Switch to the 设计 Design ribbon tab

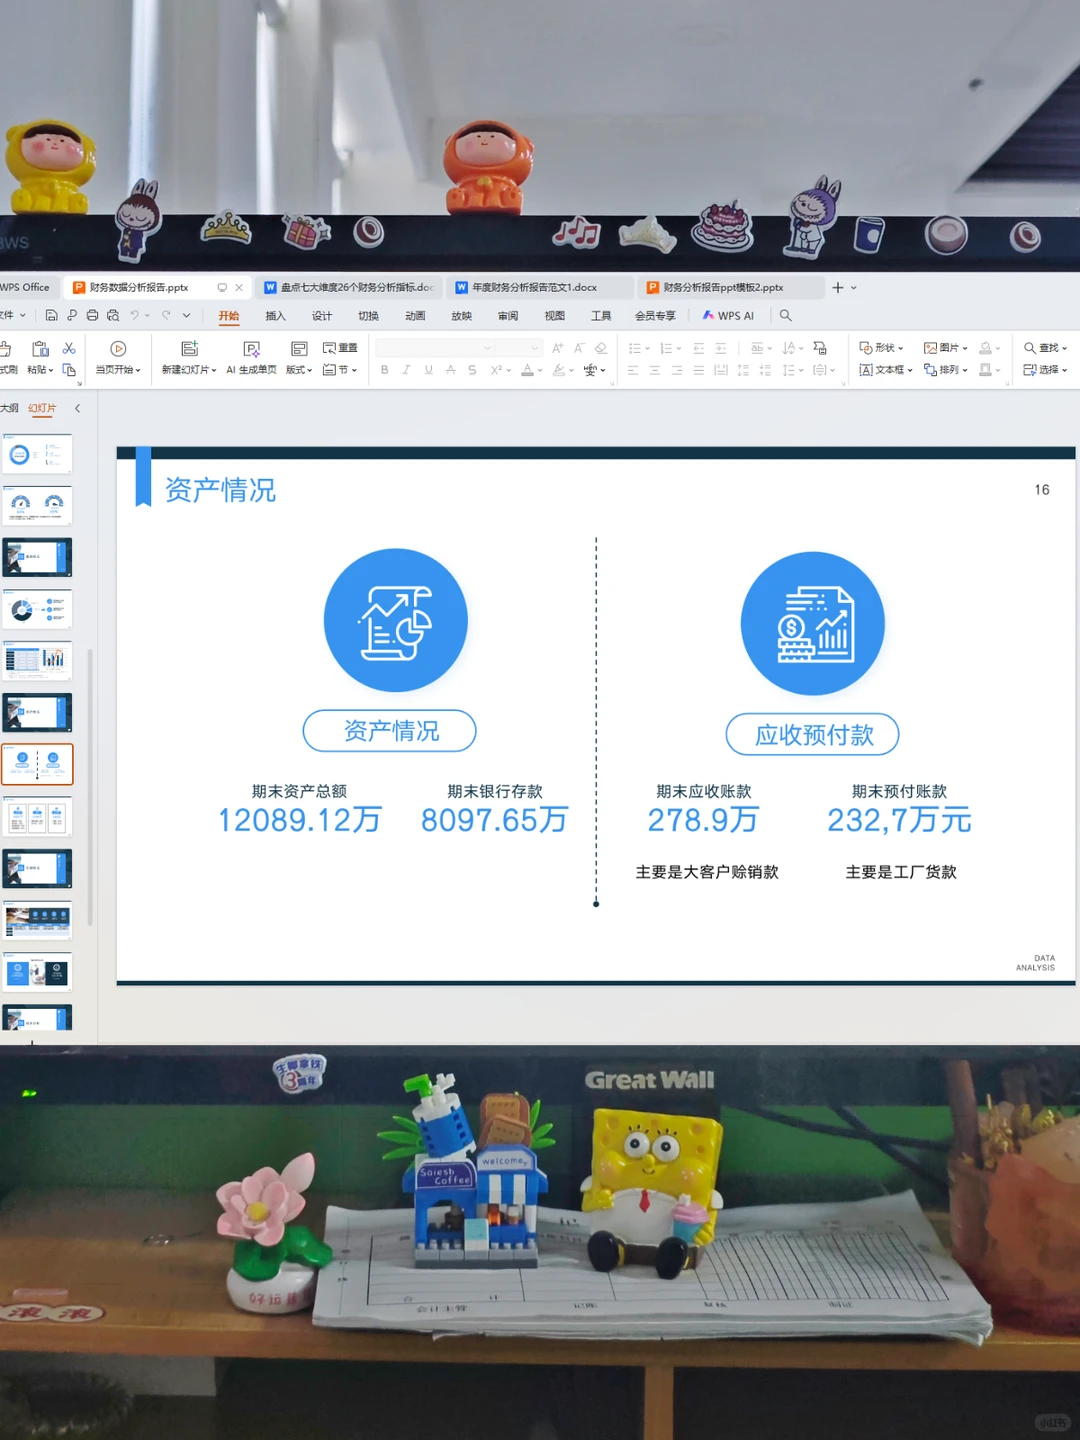point(322,316)
